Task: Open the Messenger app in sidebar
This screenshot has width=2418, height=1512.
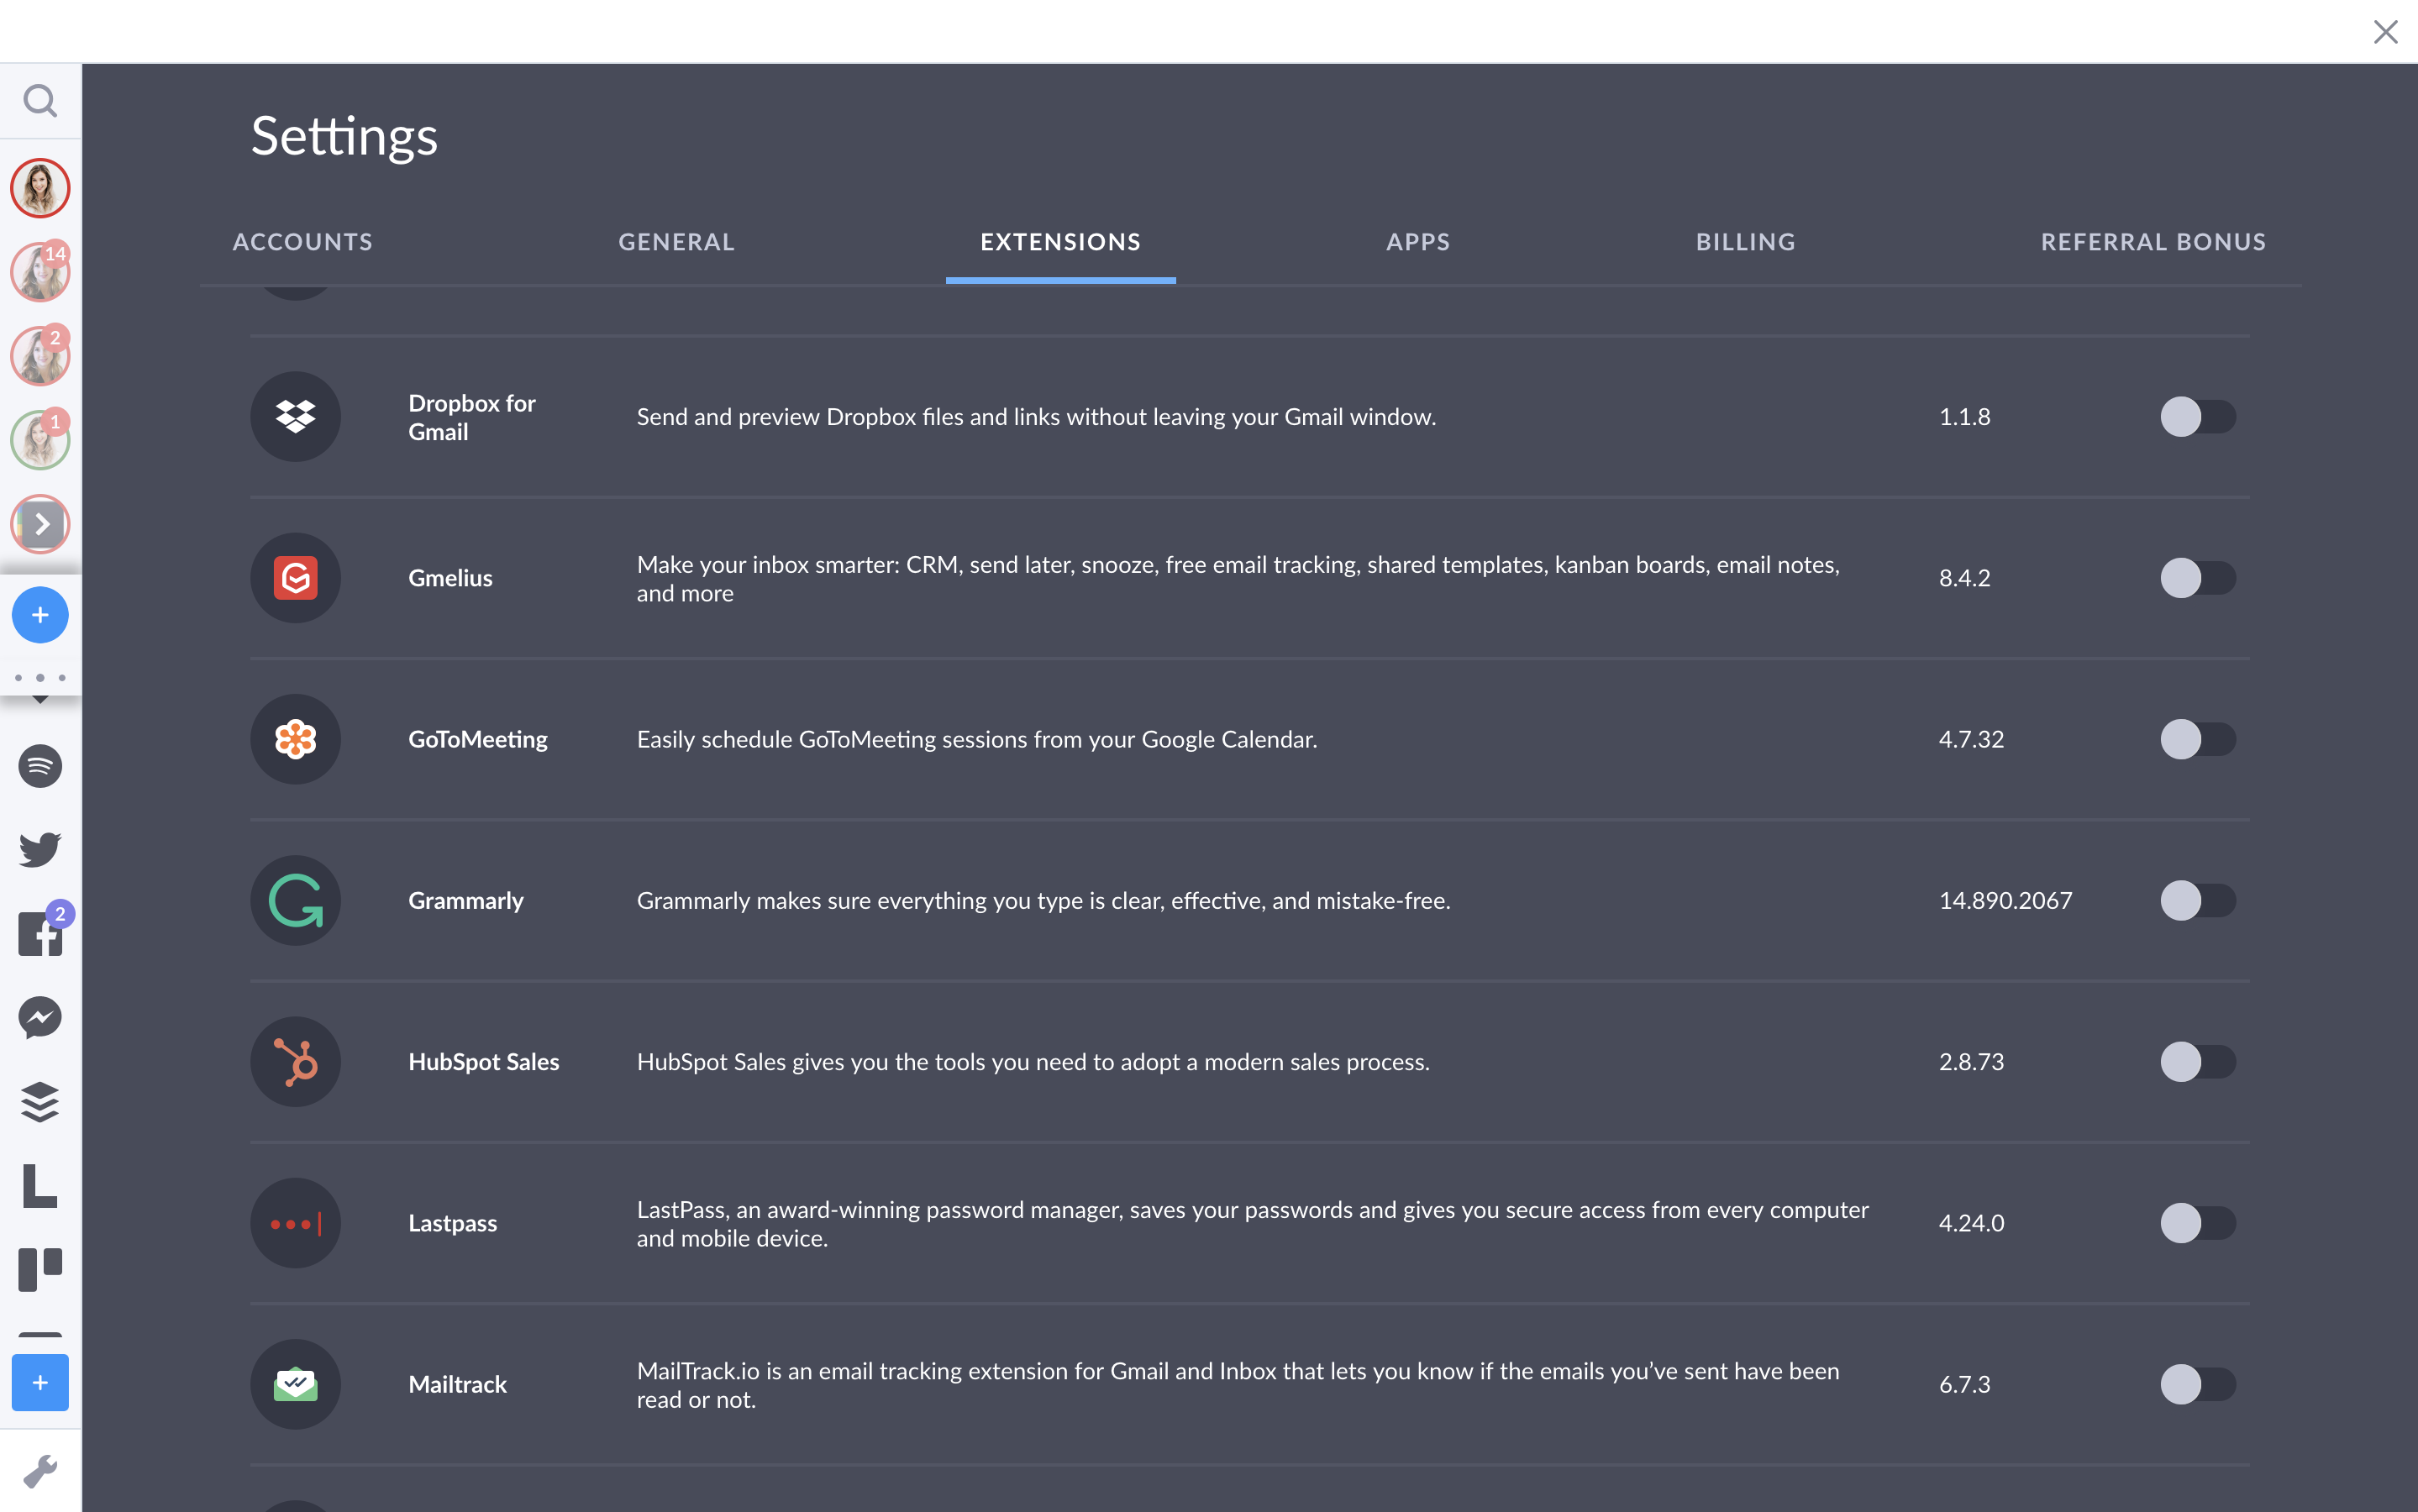Action: [x=40, y=1018]
